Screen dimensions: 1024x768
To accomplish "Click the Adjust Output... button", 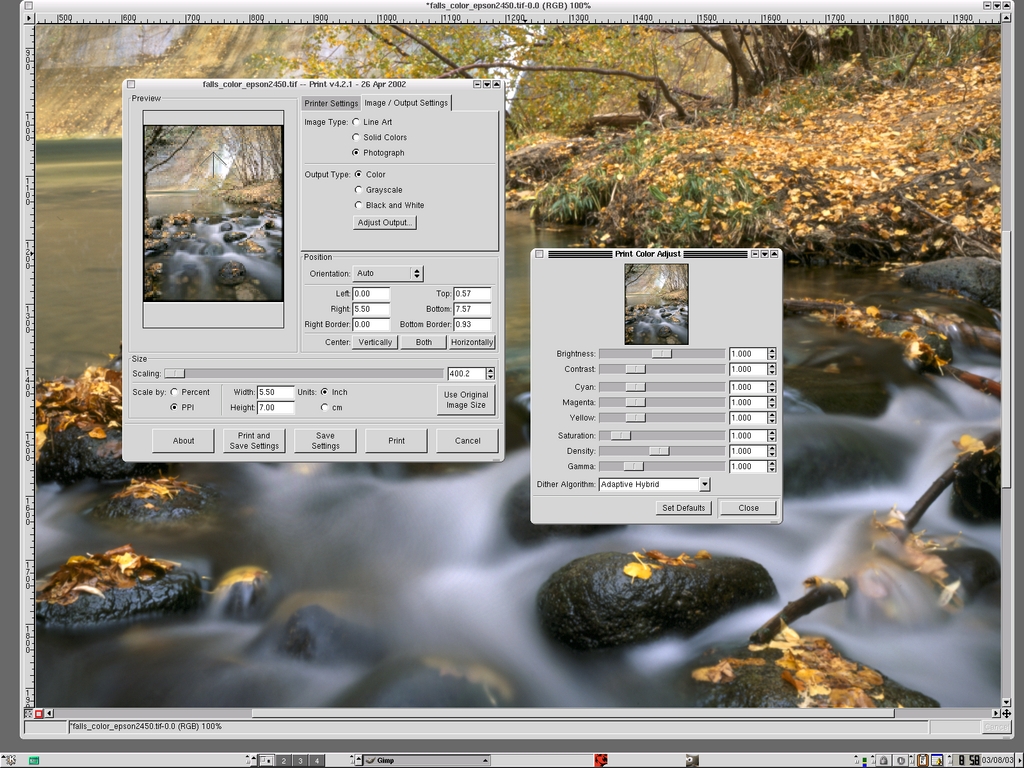I will tap(385, 222).
